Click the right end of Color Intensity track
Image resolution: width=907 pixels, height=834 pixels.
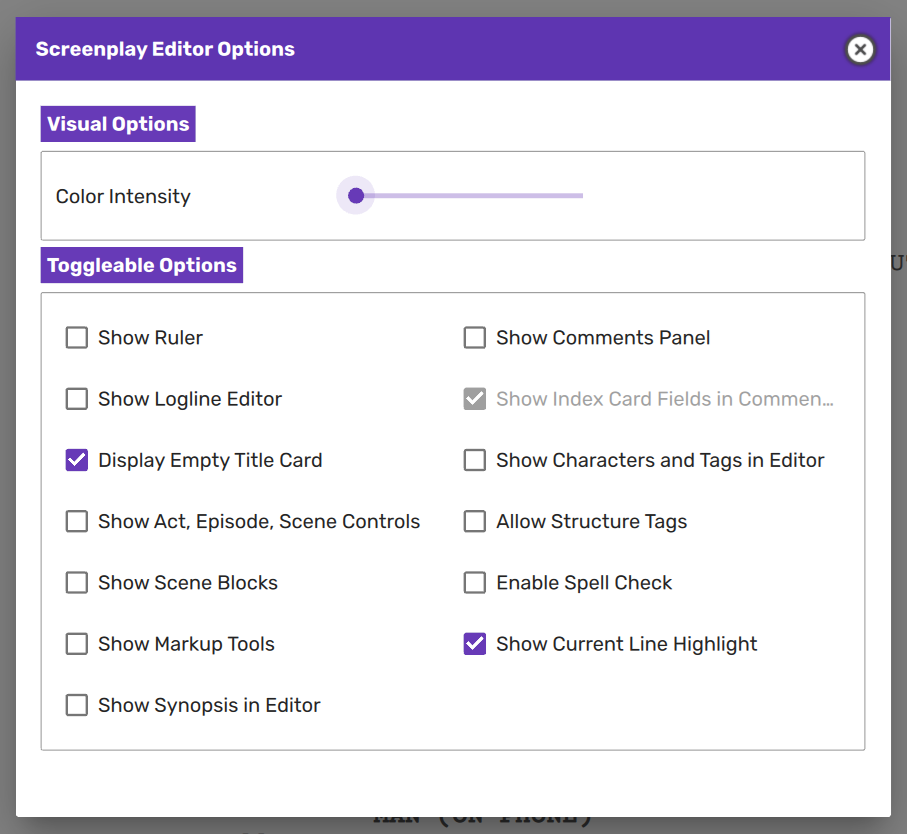click(580, 196)
